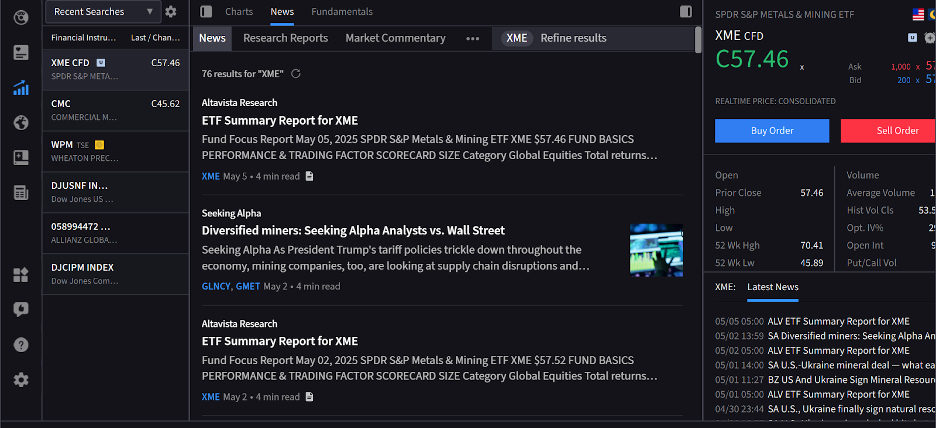The image size is (936, 428).
Task: Switch to the top News tab
Action: click(x=282, y=11)
